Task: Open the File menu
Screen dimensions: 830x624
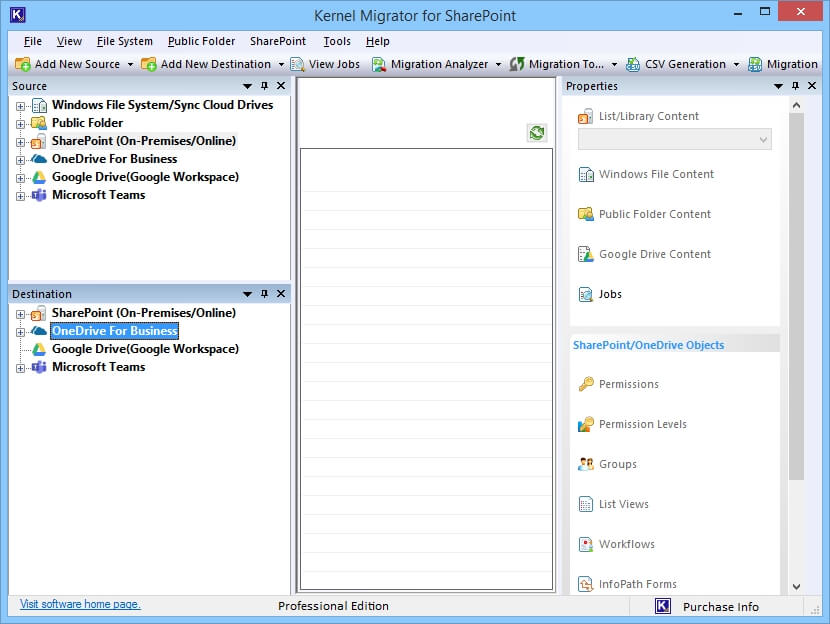Action: (32, 41)
